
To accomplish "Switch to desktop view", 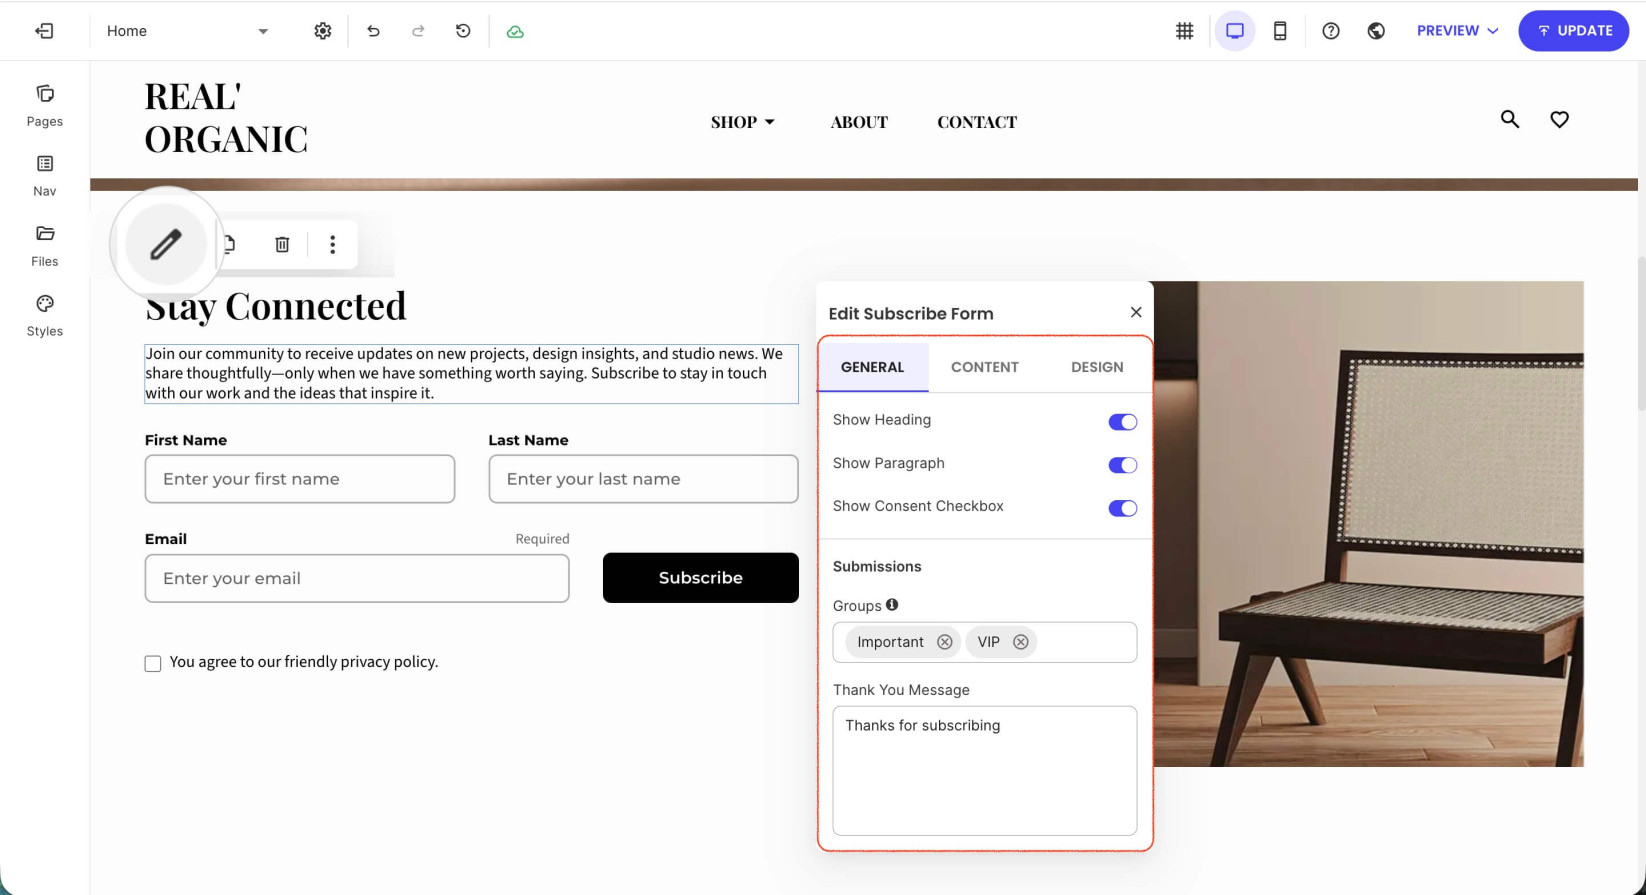I will [1235, 31].
